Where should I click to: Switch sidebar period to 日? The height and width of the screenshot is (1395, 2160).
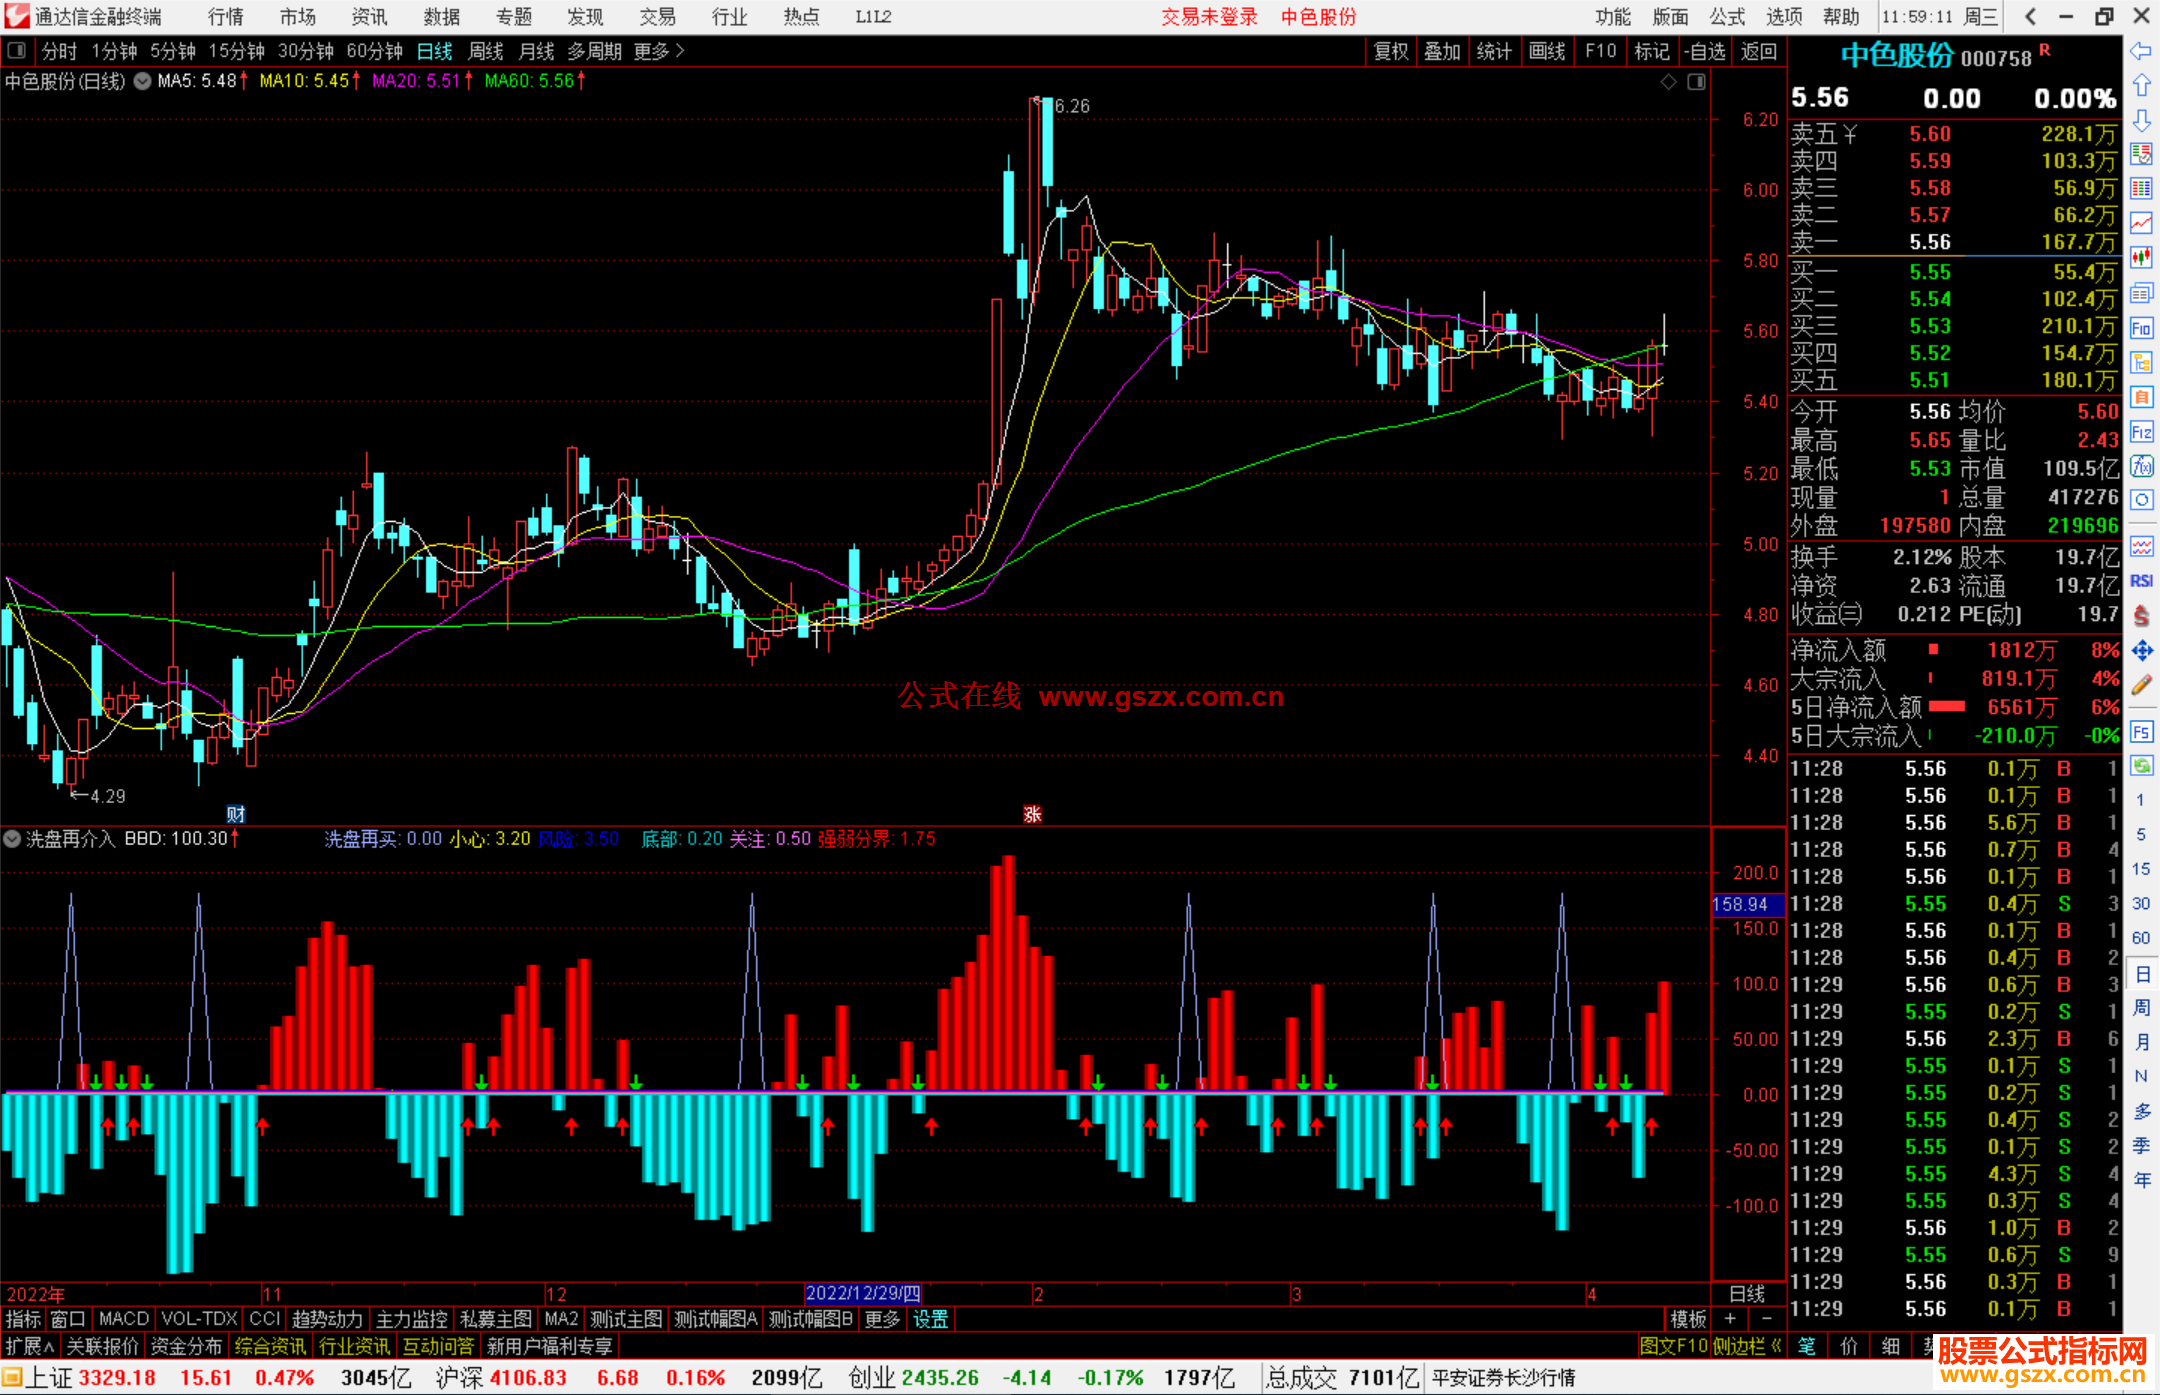(2141, 973)
